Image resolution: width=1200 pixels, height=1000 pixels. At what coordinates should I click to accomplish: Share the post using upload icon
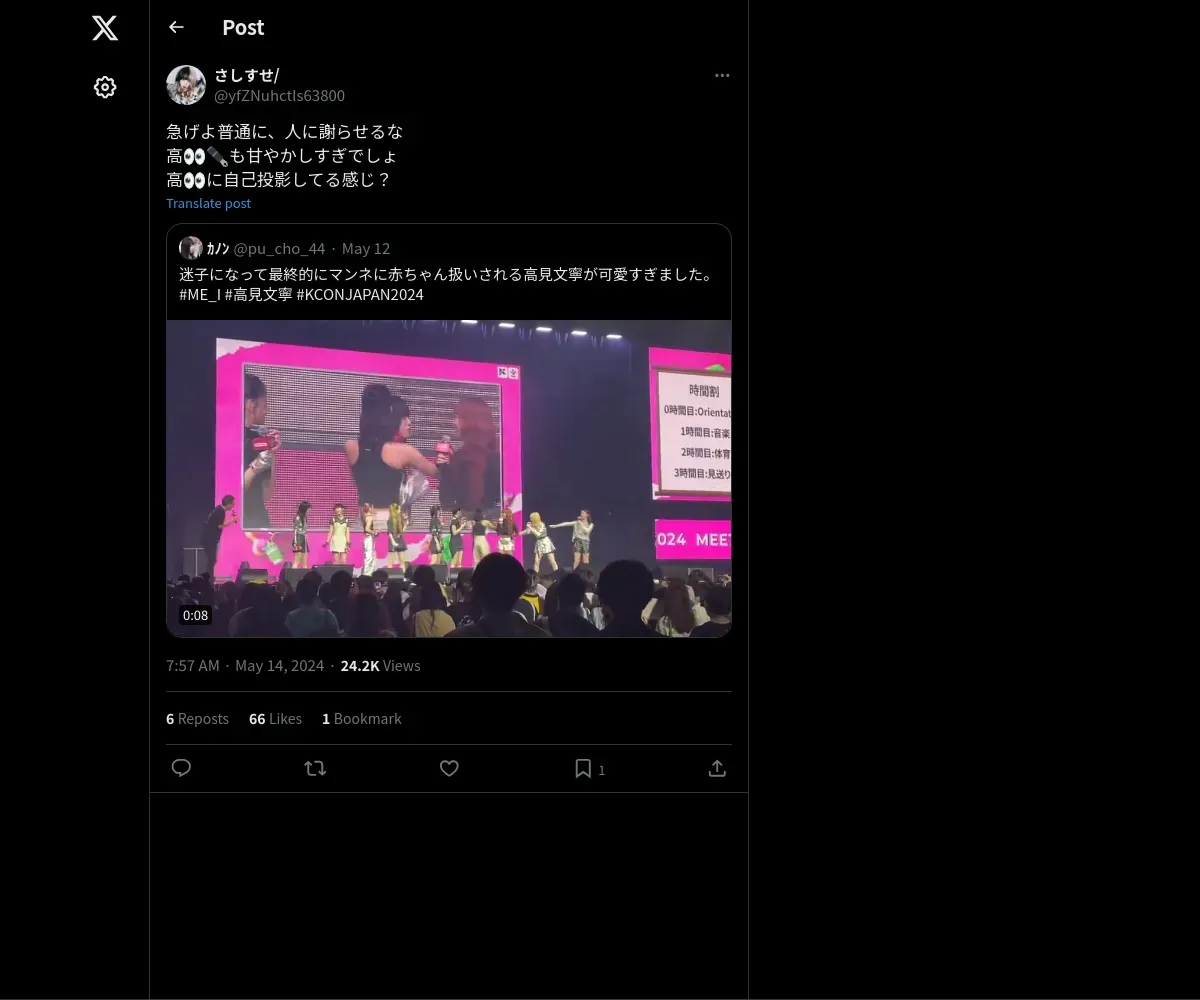(717, 768)
